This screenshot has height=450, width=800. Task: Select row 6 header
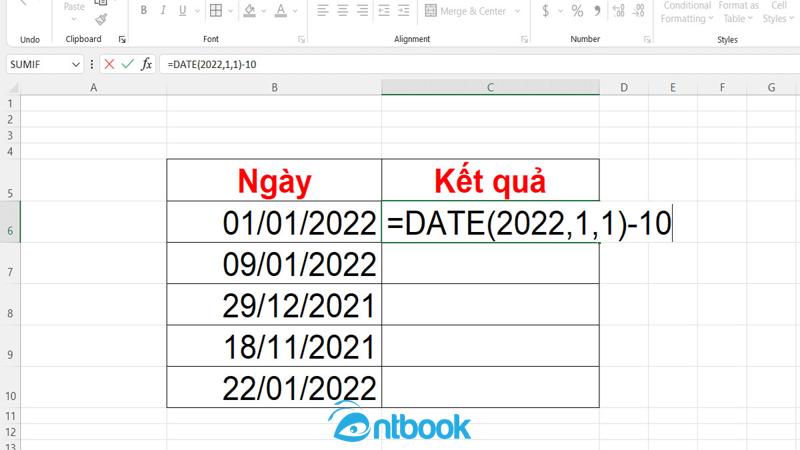[10, 222]
